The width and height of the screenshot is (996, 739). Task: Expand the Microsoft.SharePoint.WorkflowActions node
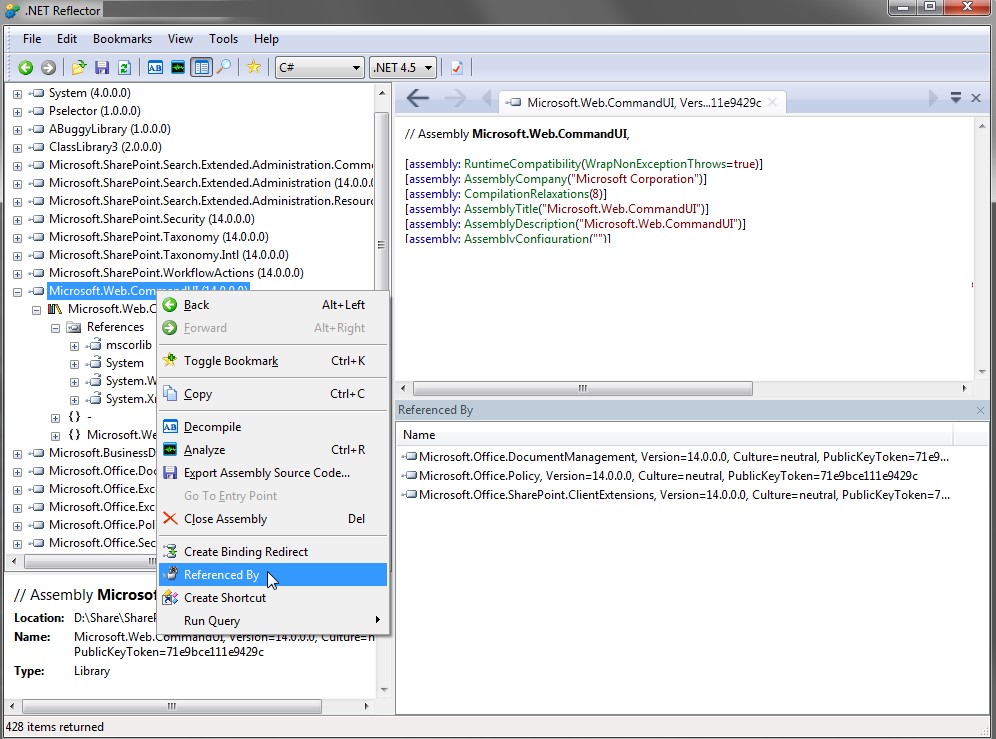coord(17,274)
